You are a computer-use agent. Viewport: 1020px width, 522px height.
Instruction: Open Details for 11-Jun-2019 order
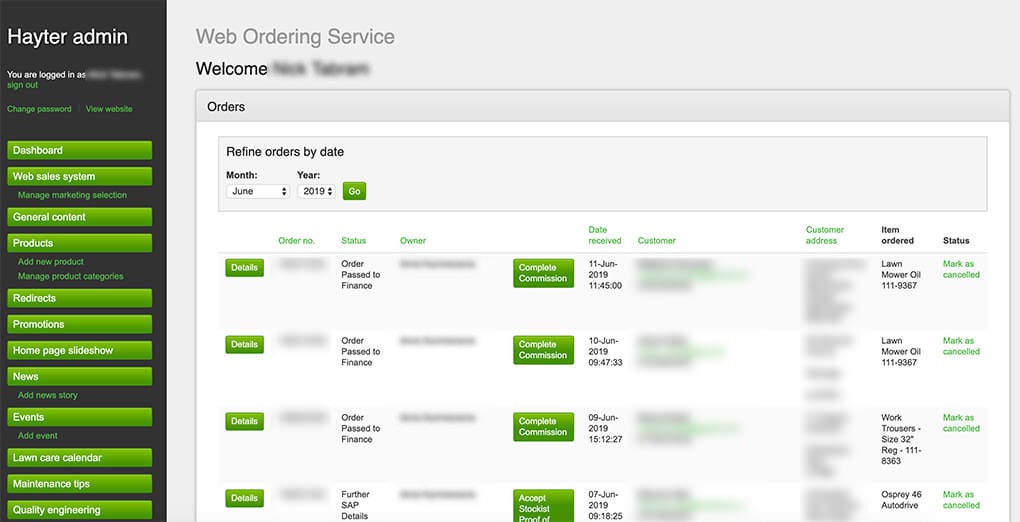tap(245, 268)
